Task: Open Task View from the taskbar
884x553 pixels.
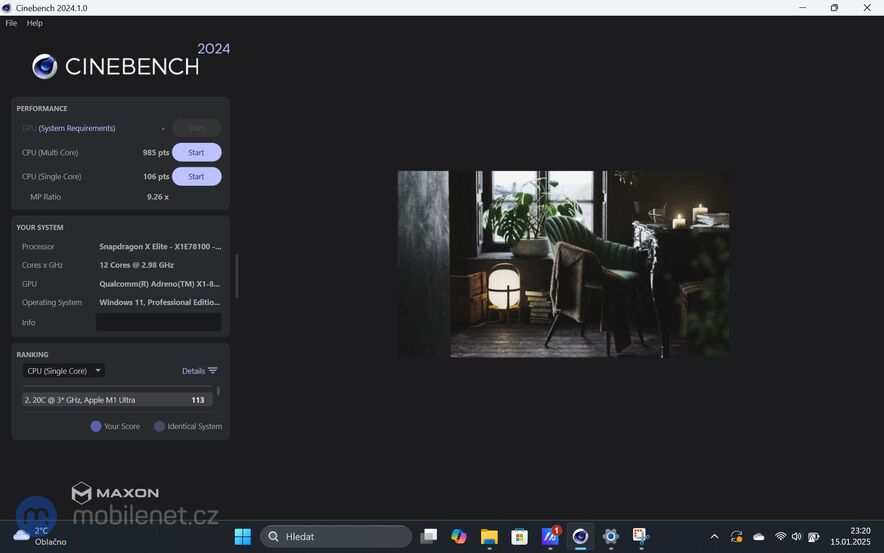Action: point(429,537)
